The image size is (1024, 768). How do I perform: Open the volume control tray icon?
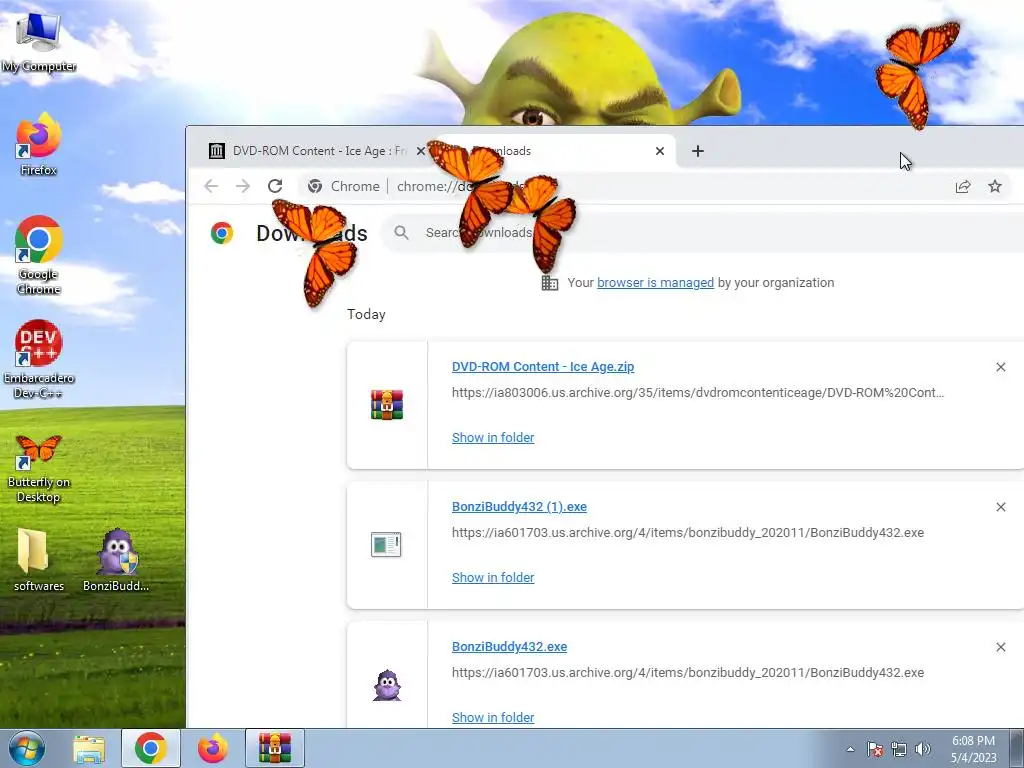(922, 749)
